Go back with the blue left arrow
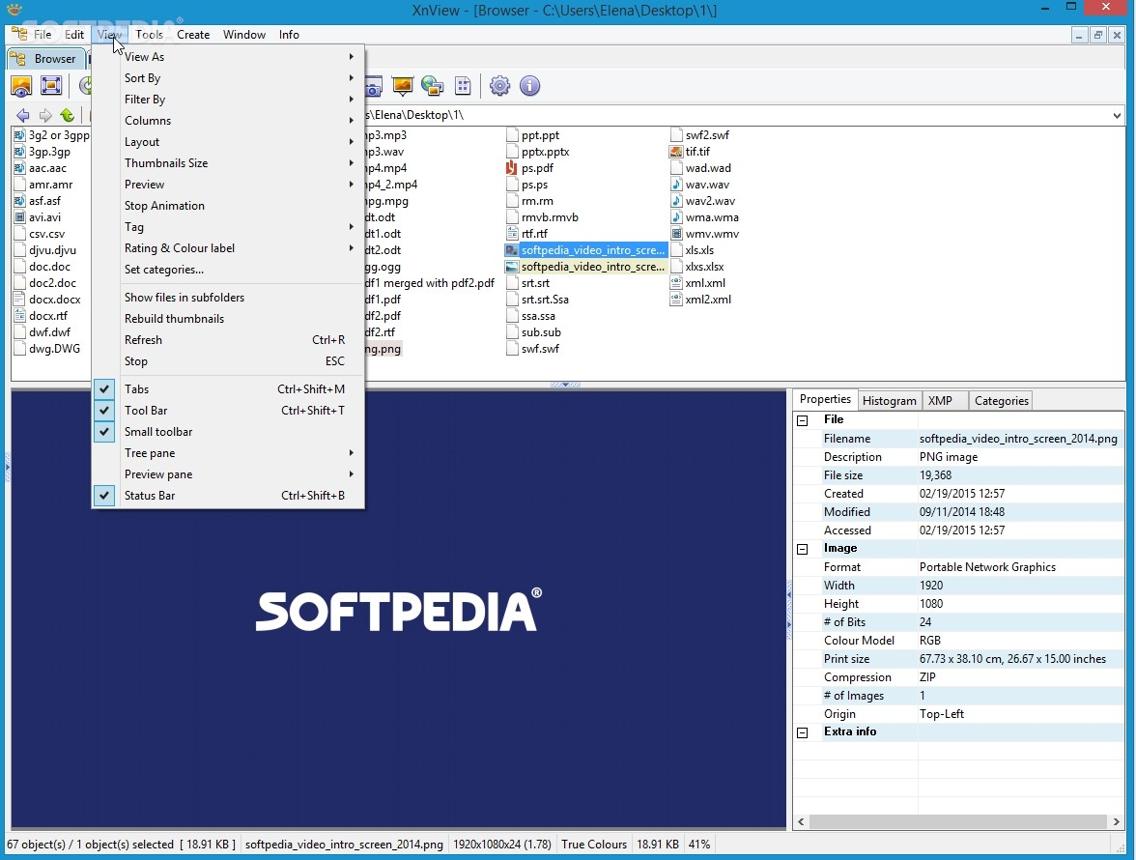1136x860 pixels. pyautogui.click(x=22, y=115)
